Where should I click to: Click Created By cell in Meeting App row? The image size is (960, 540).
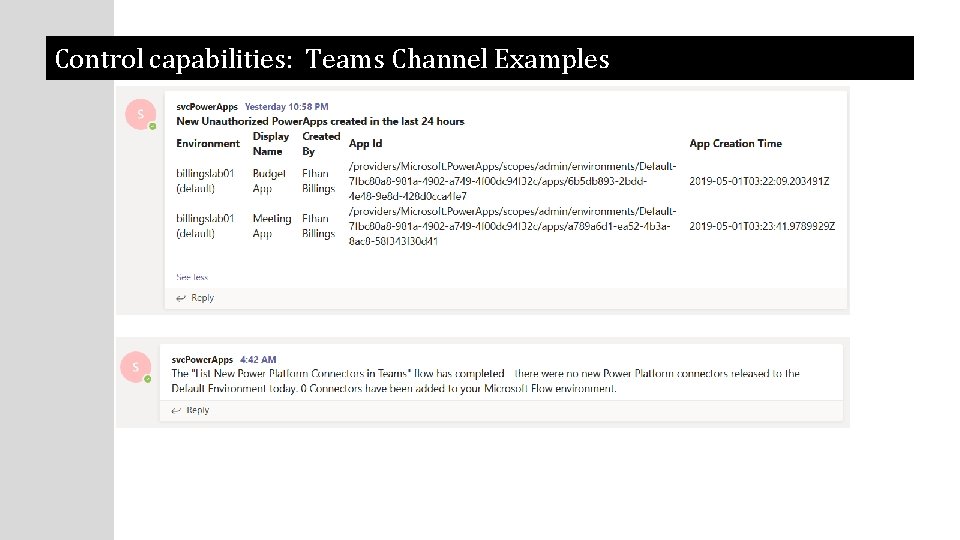318,226
